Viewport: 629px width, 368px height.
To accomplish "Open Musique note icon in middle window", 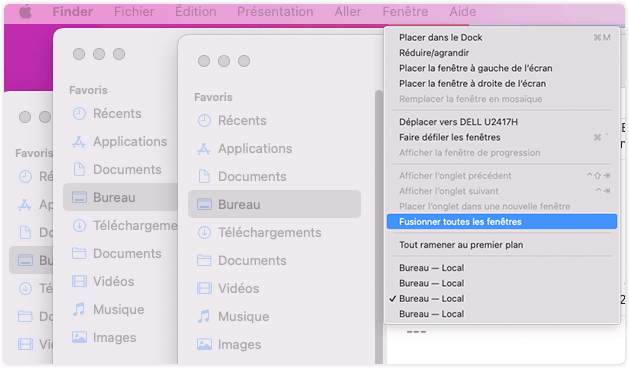I will coord(79,309).
